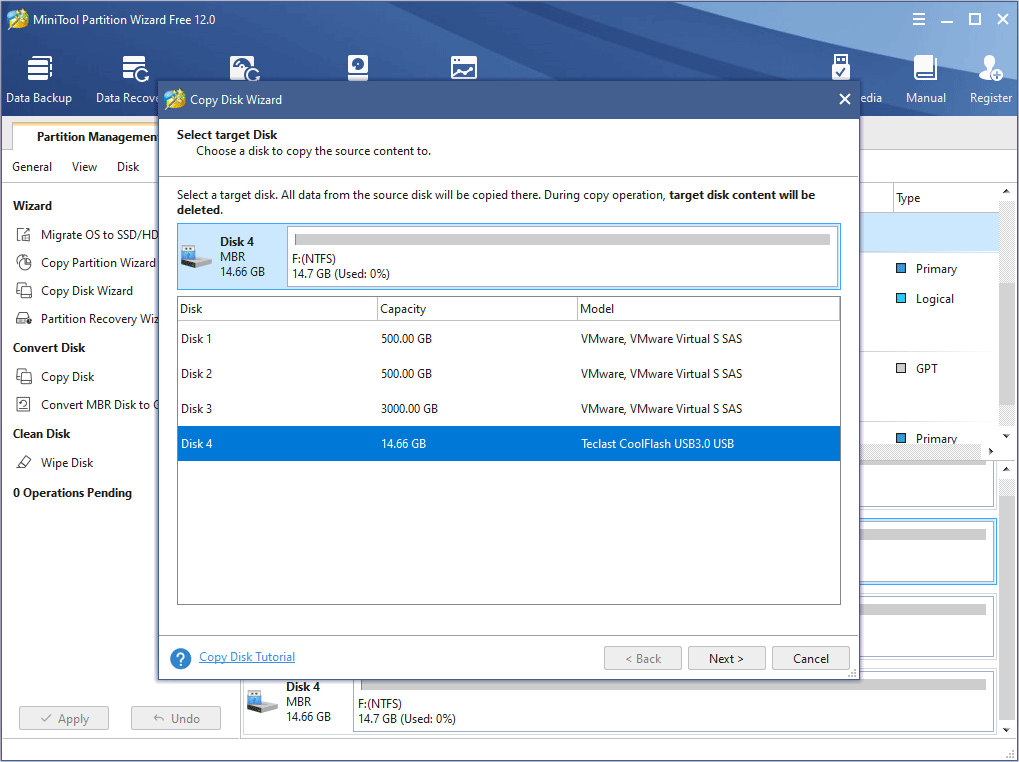Viewport: 1019px width, 762px height.
Task: Click the Apply button
Action: tap(64, 718)
